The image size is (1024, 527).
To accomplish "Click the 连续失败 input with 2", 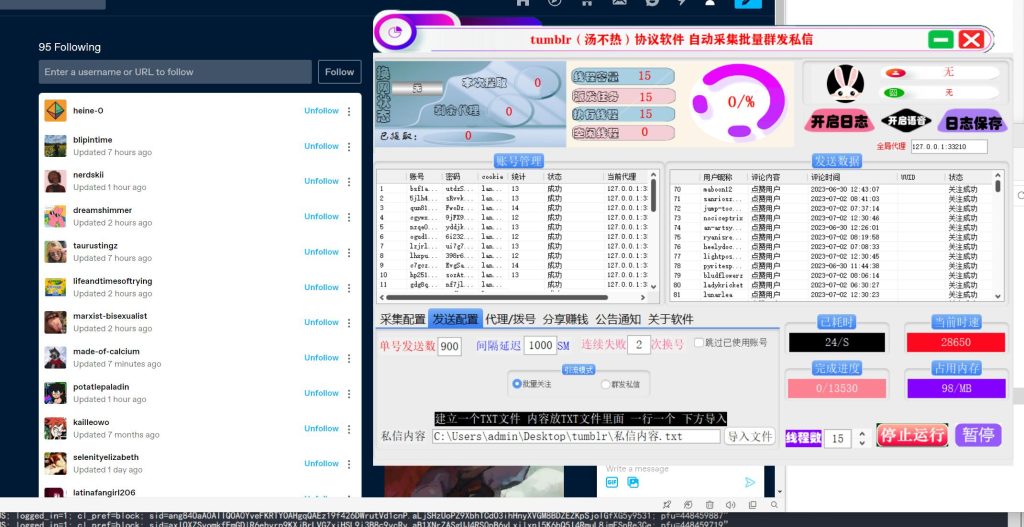I will (639, 345).
